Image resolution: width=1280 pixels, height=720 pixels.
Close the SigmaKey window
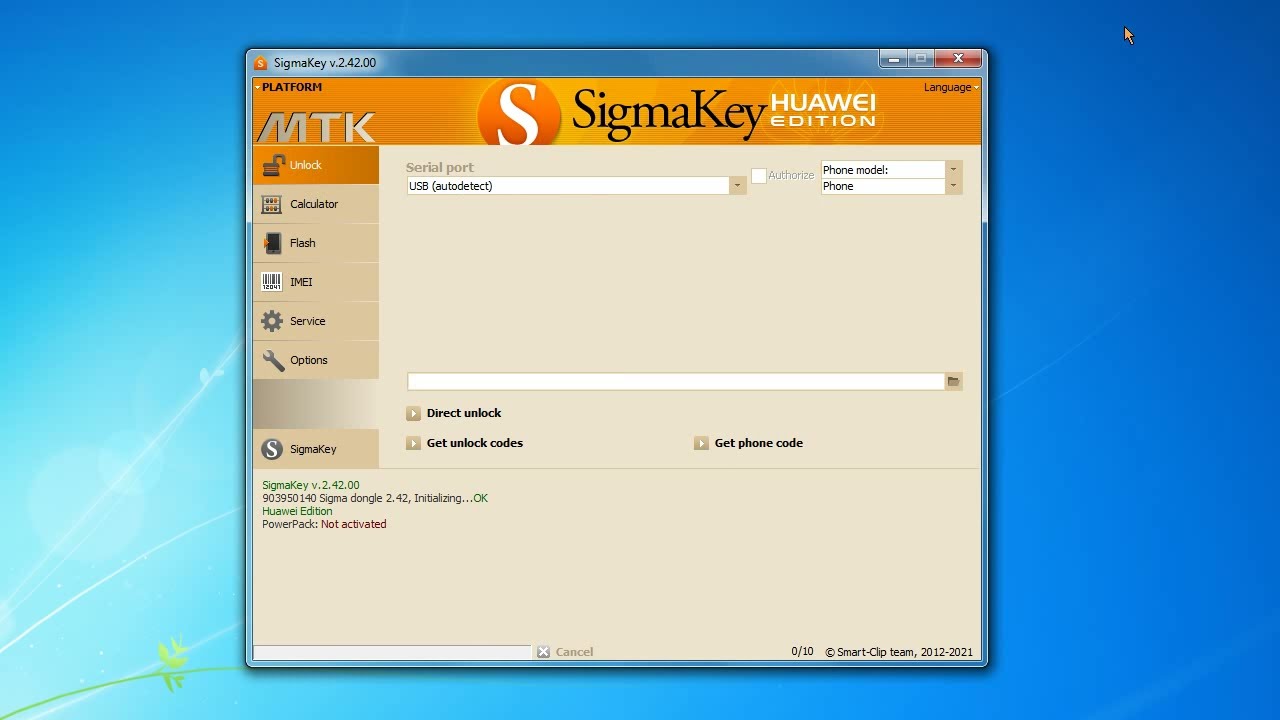coord(958,59)
